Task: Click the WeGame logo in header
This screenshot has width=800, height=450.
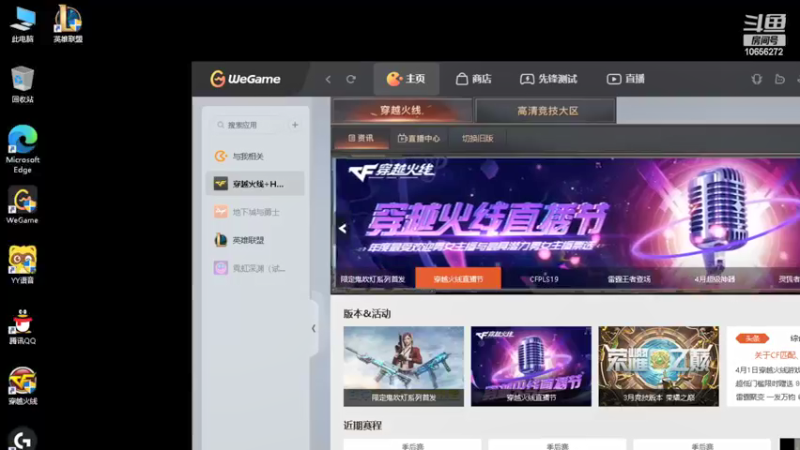Action: 245,79
